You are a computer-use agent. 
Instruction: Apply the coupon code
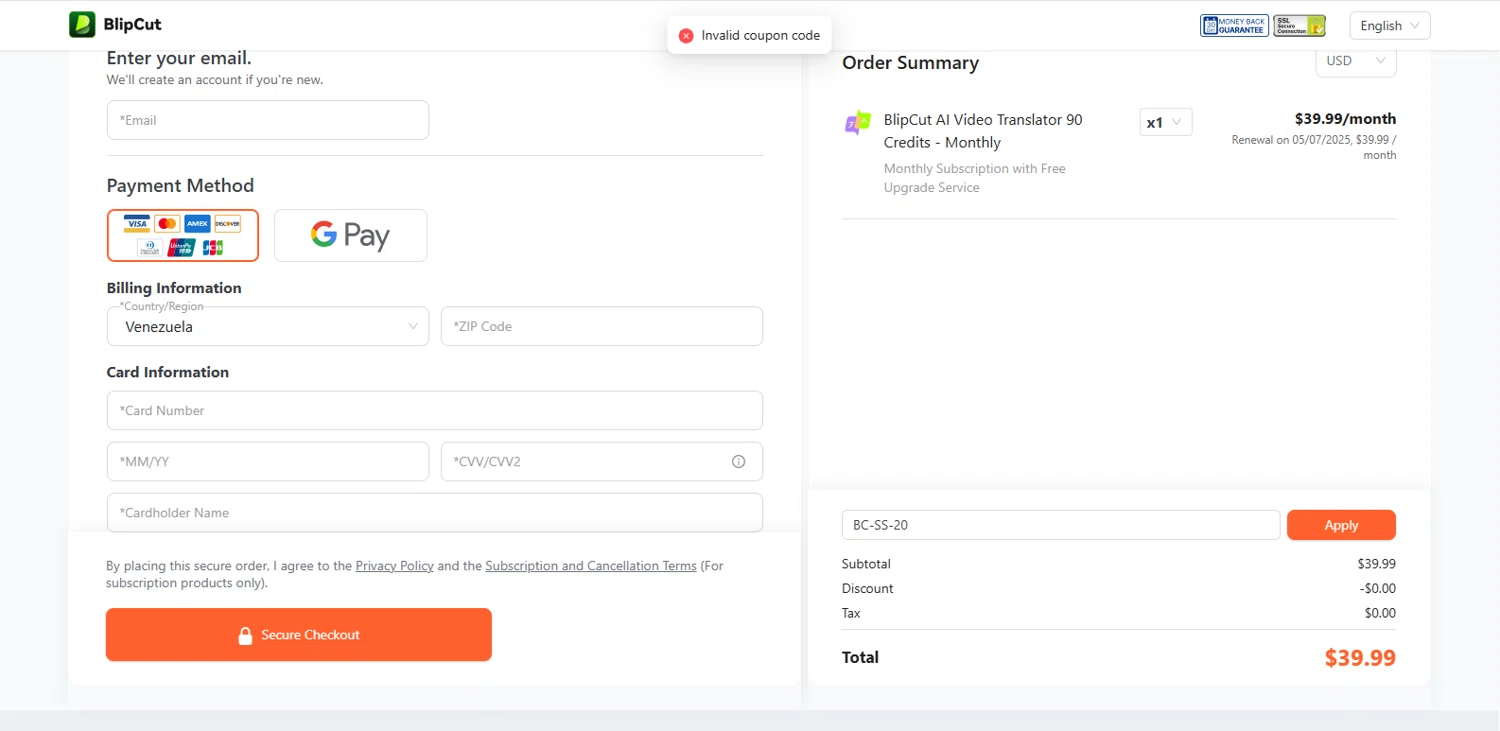click(1341, 525)
